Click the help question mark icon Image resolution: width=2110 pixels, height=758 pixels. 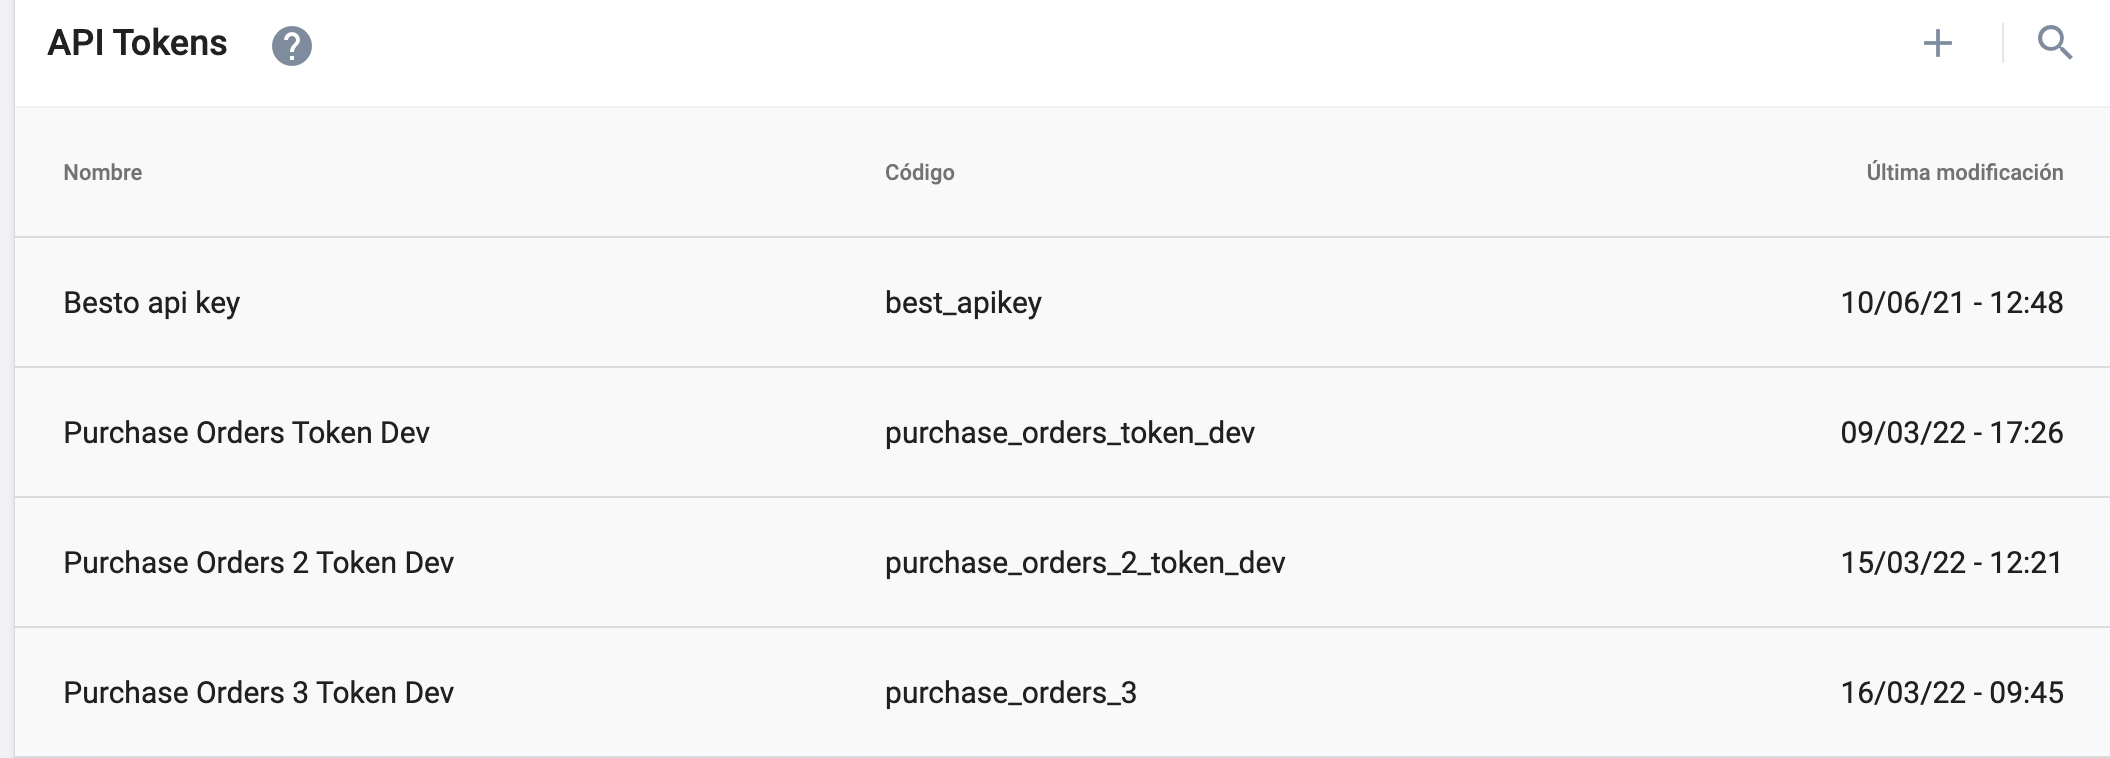292,46
